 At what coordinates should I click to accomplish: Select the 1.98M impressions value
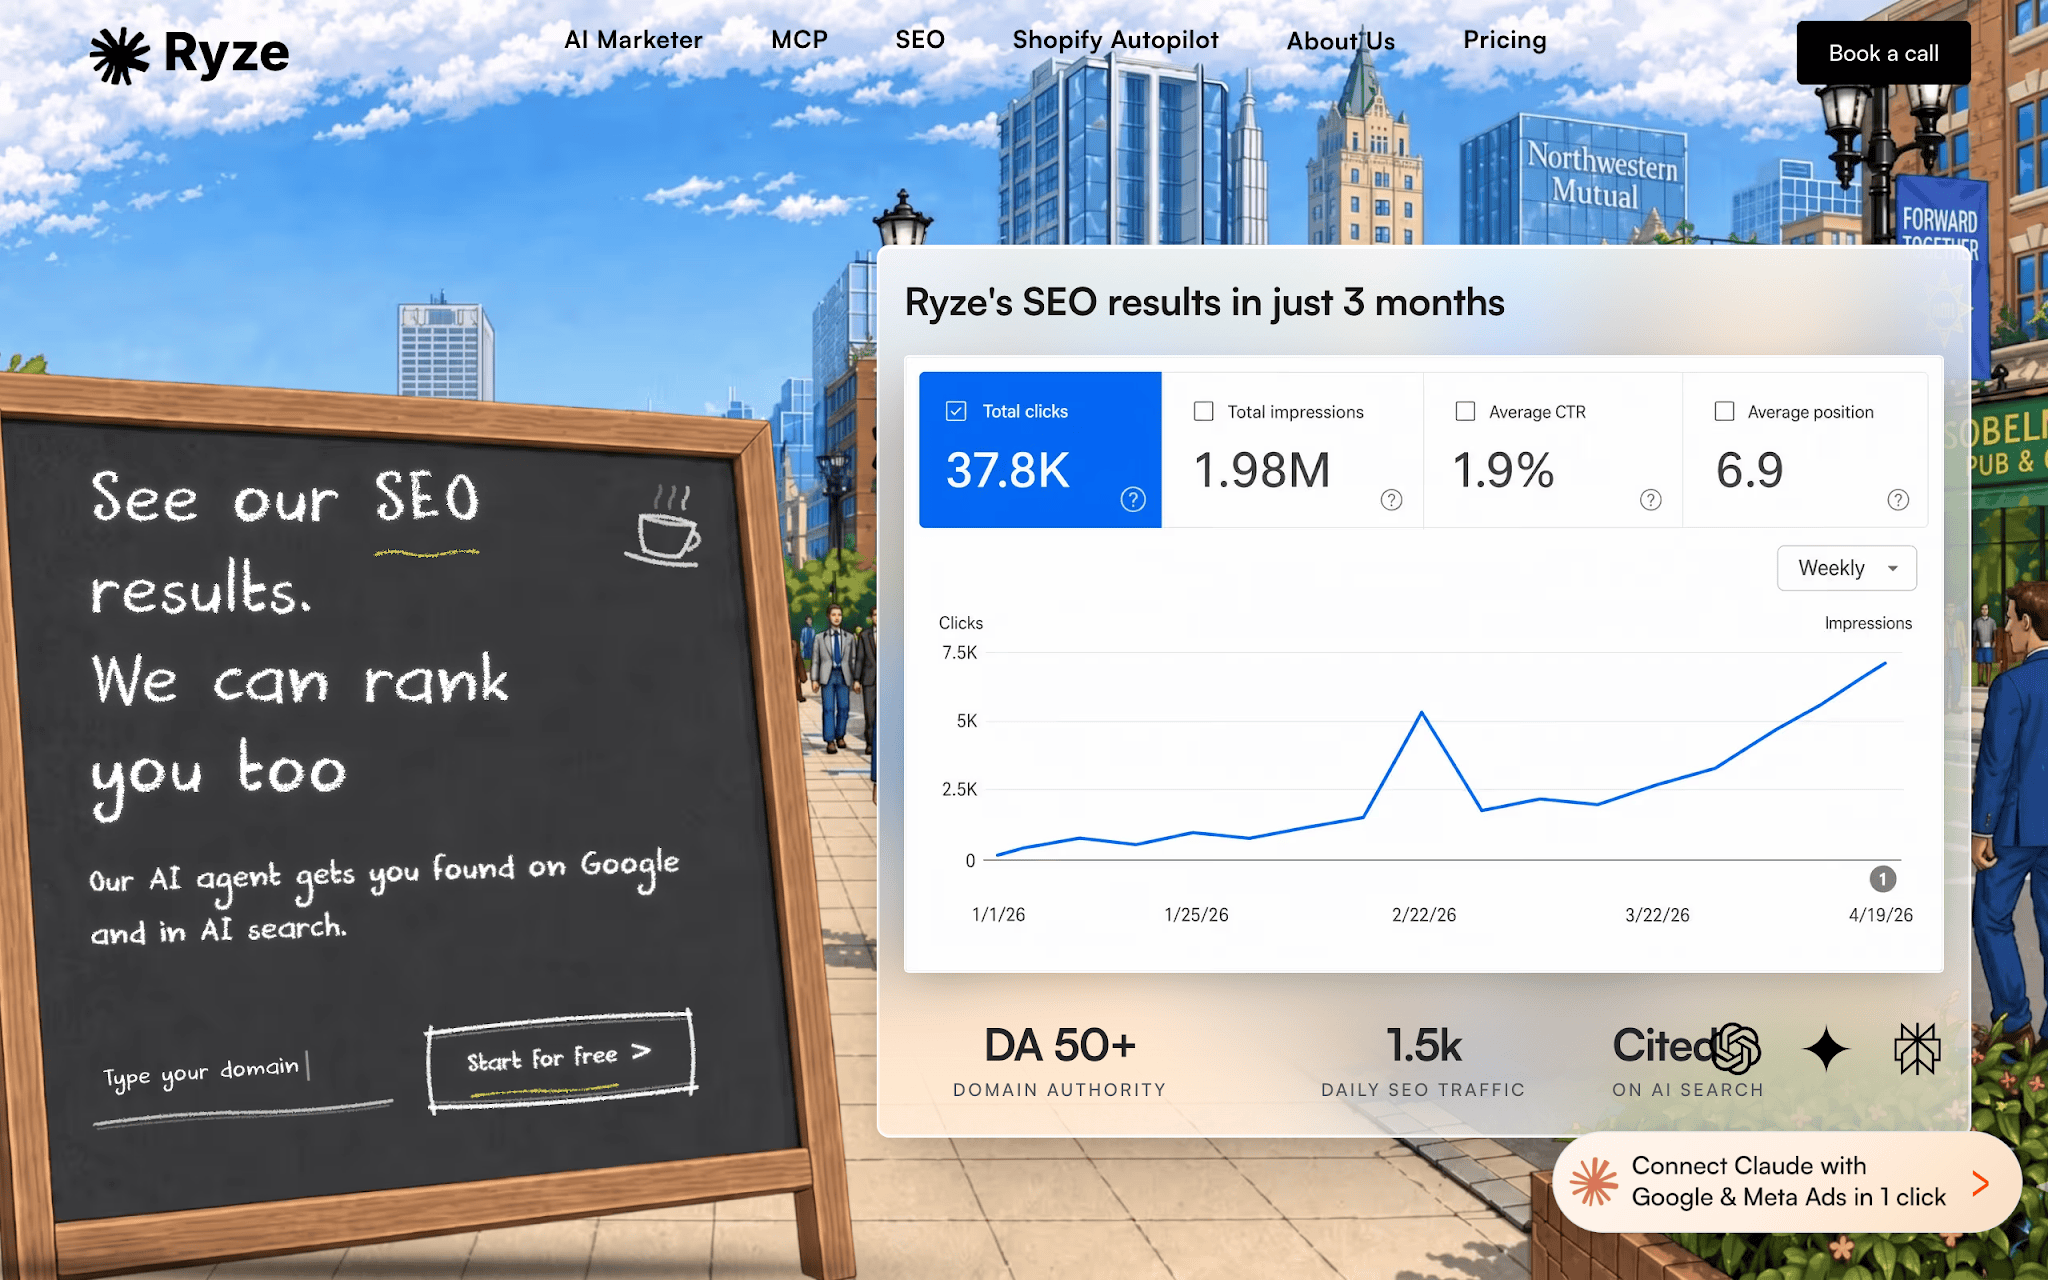click(x=1262, y=470)
